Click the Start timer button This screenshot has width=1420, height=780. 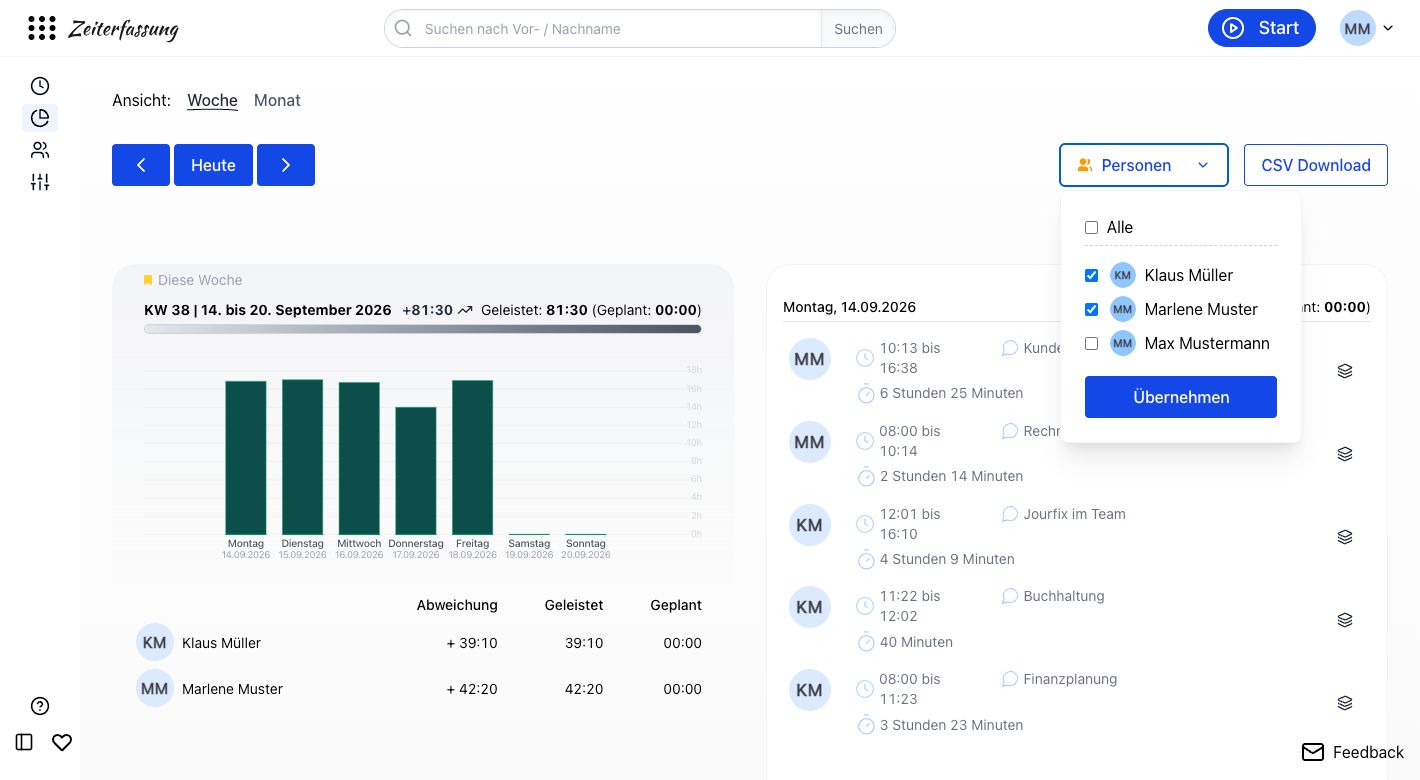[x=1264, y=28]
